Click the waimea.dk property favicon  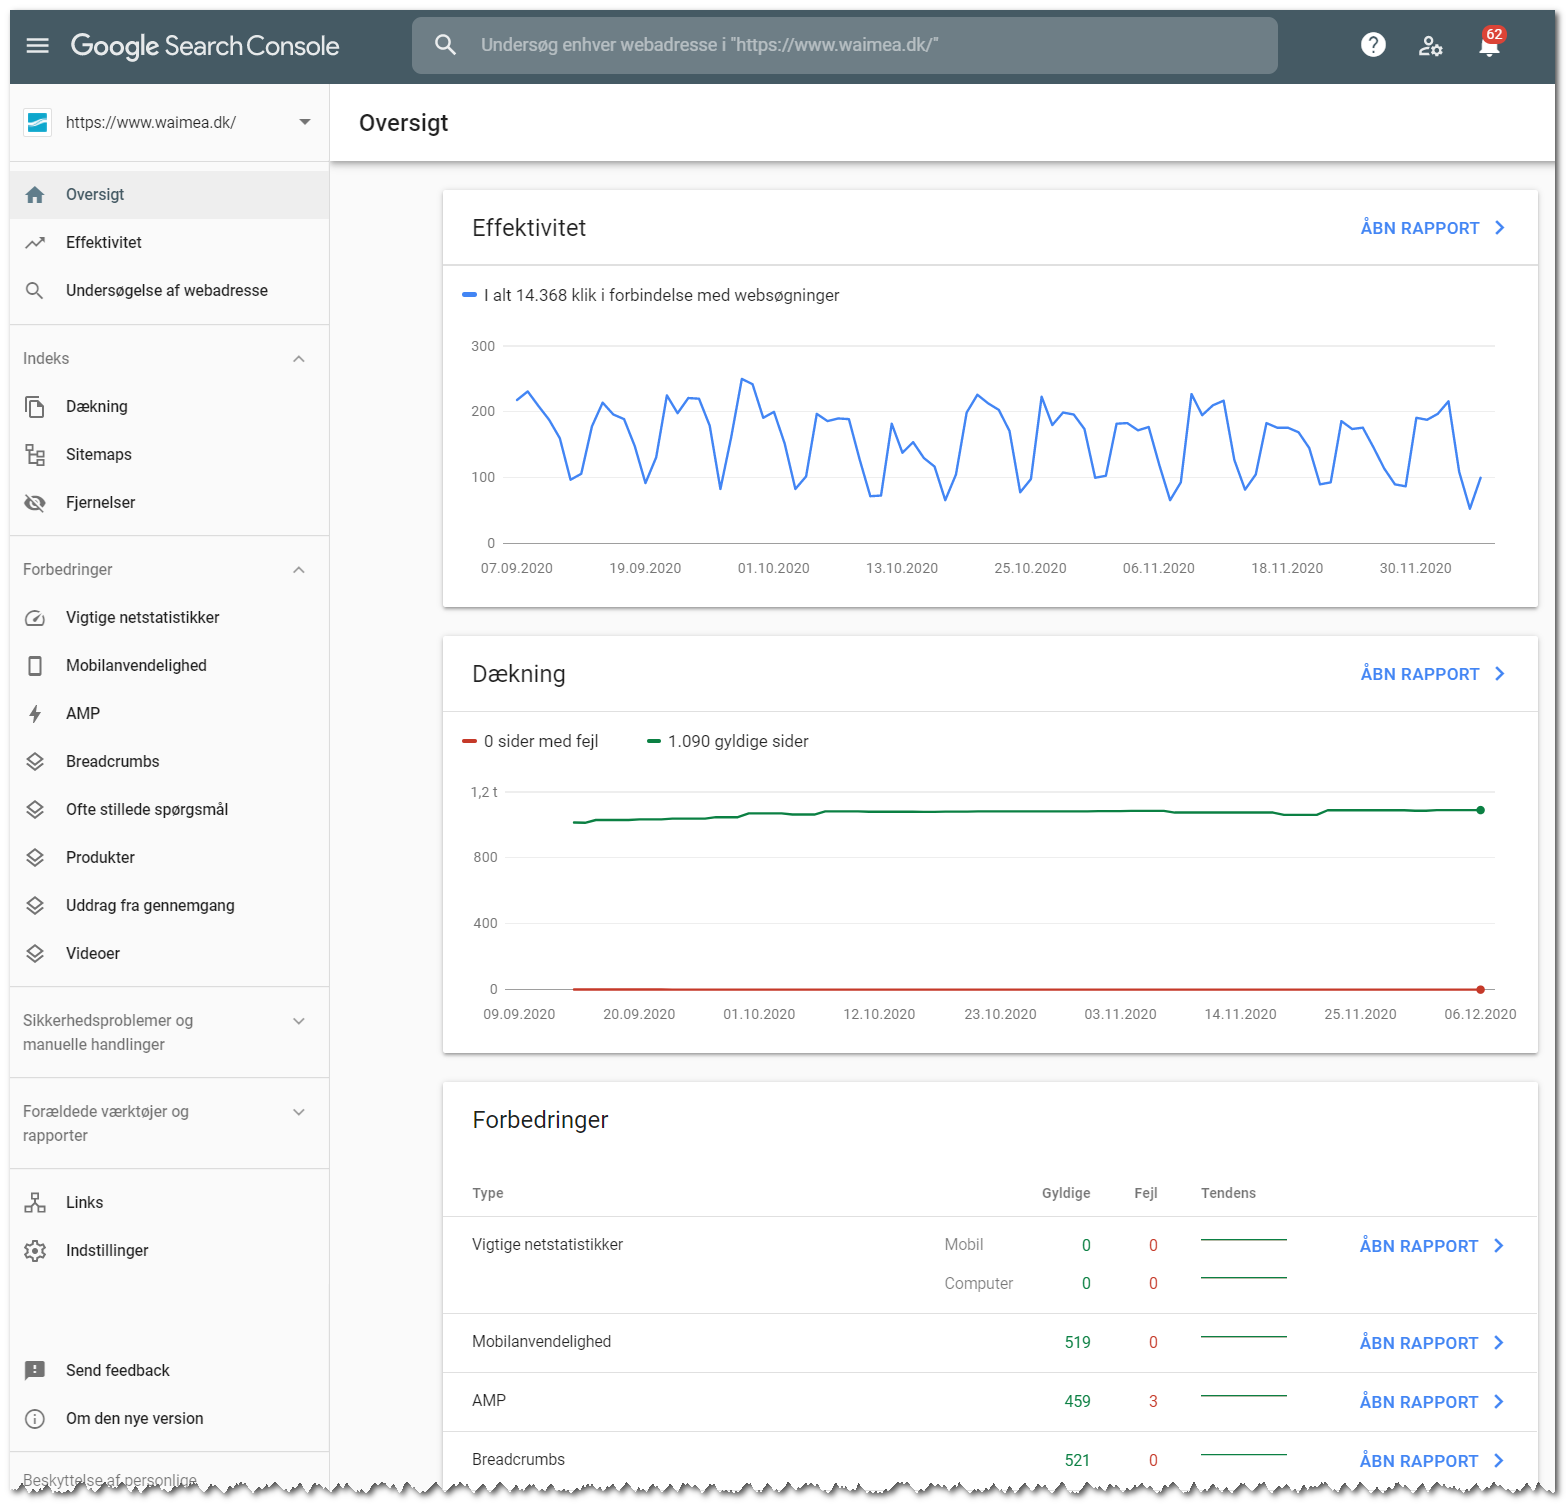(x=37, y=122)
